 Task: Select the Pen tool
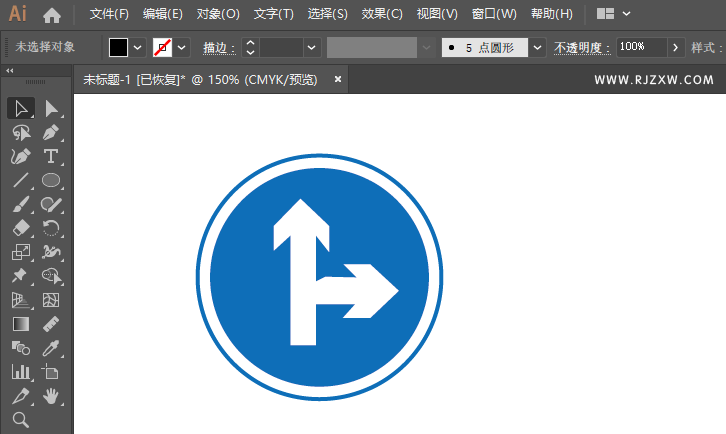tap(51, 132)
